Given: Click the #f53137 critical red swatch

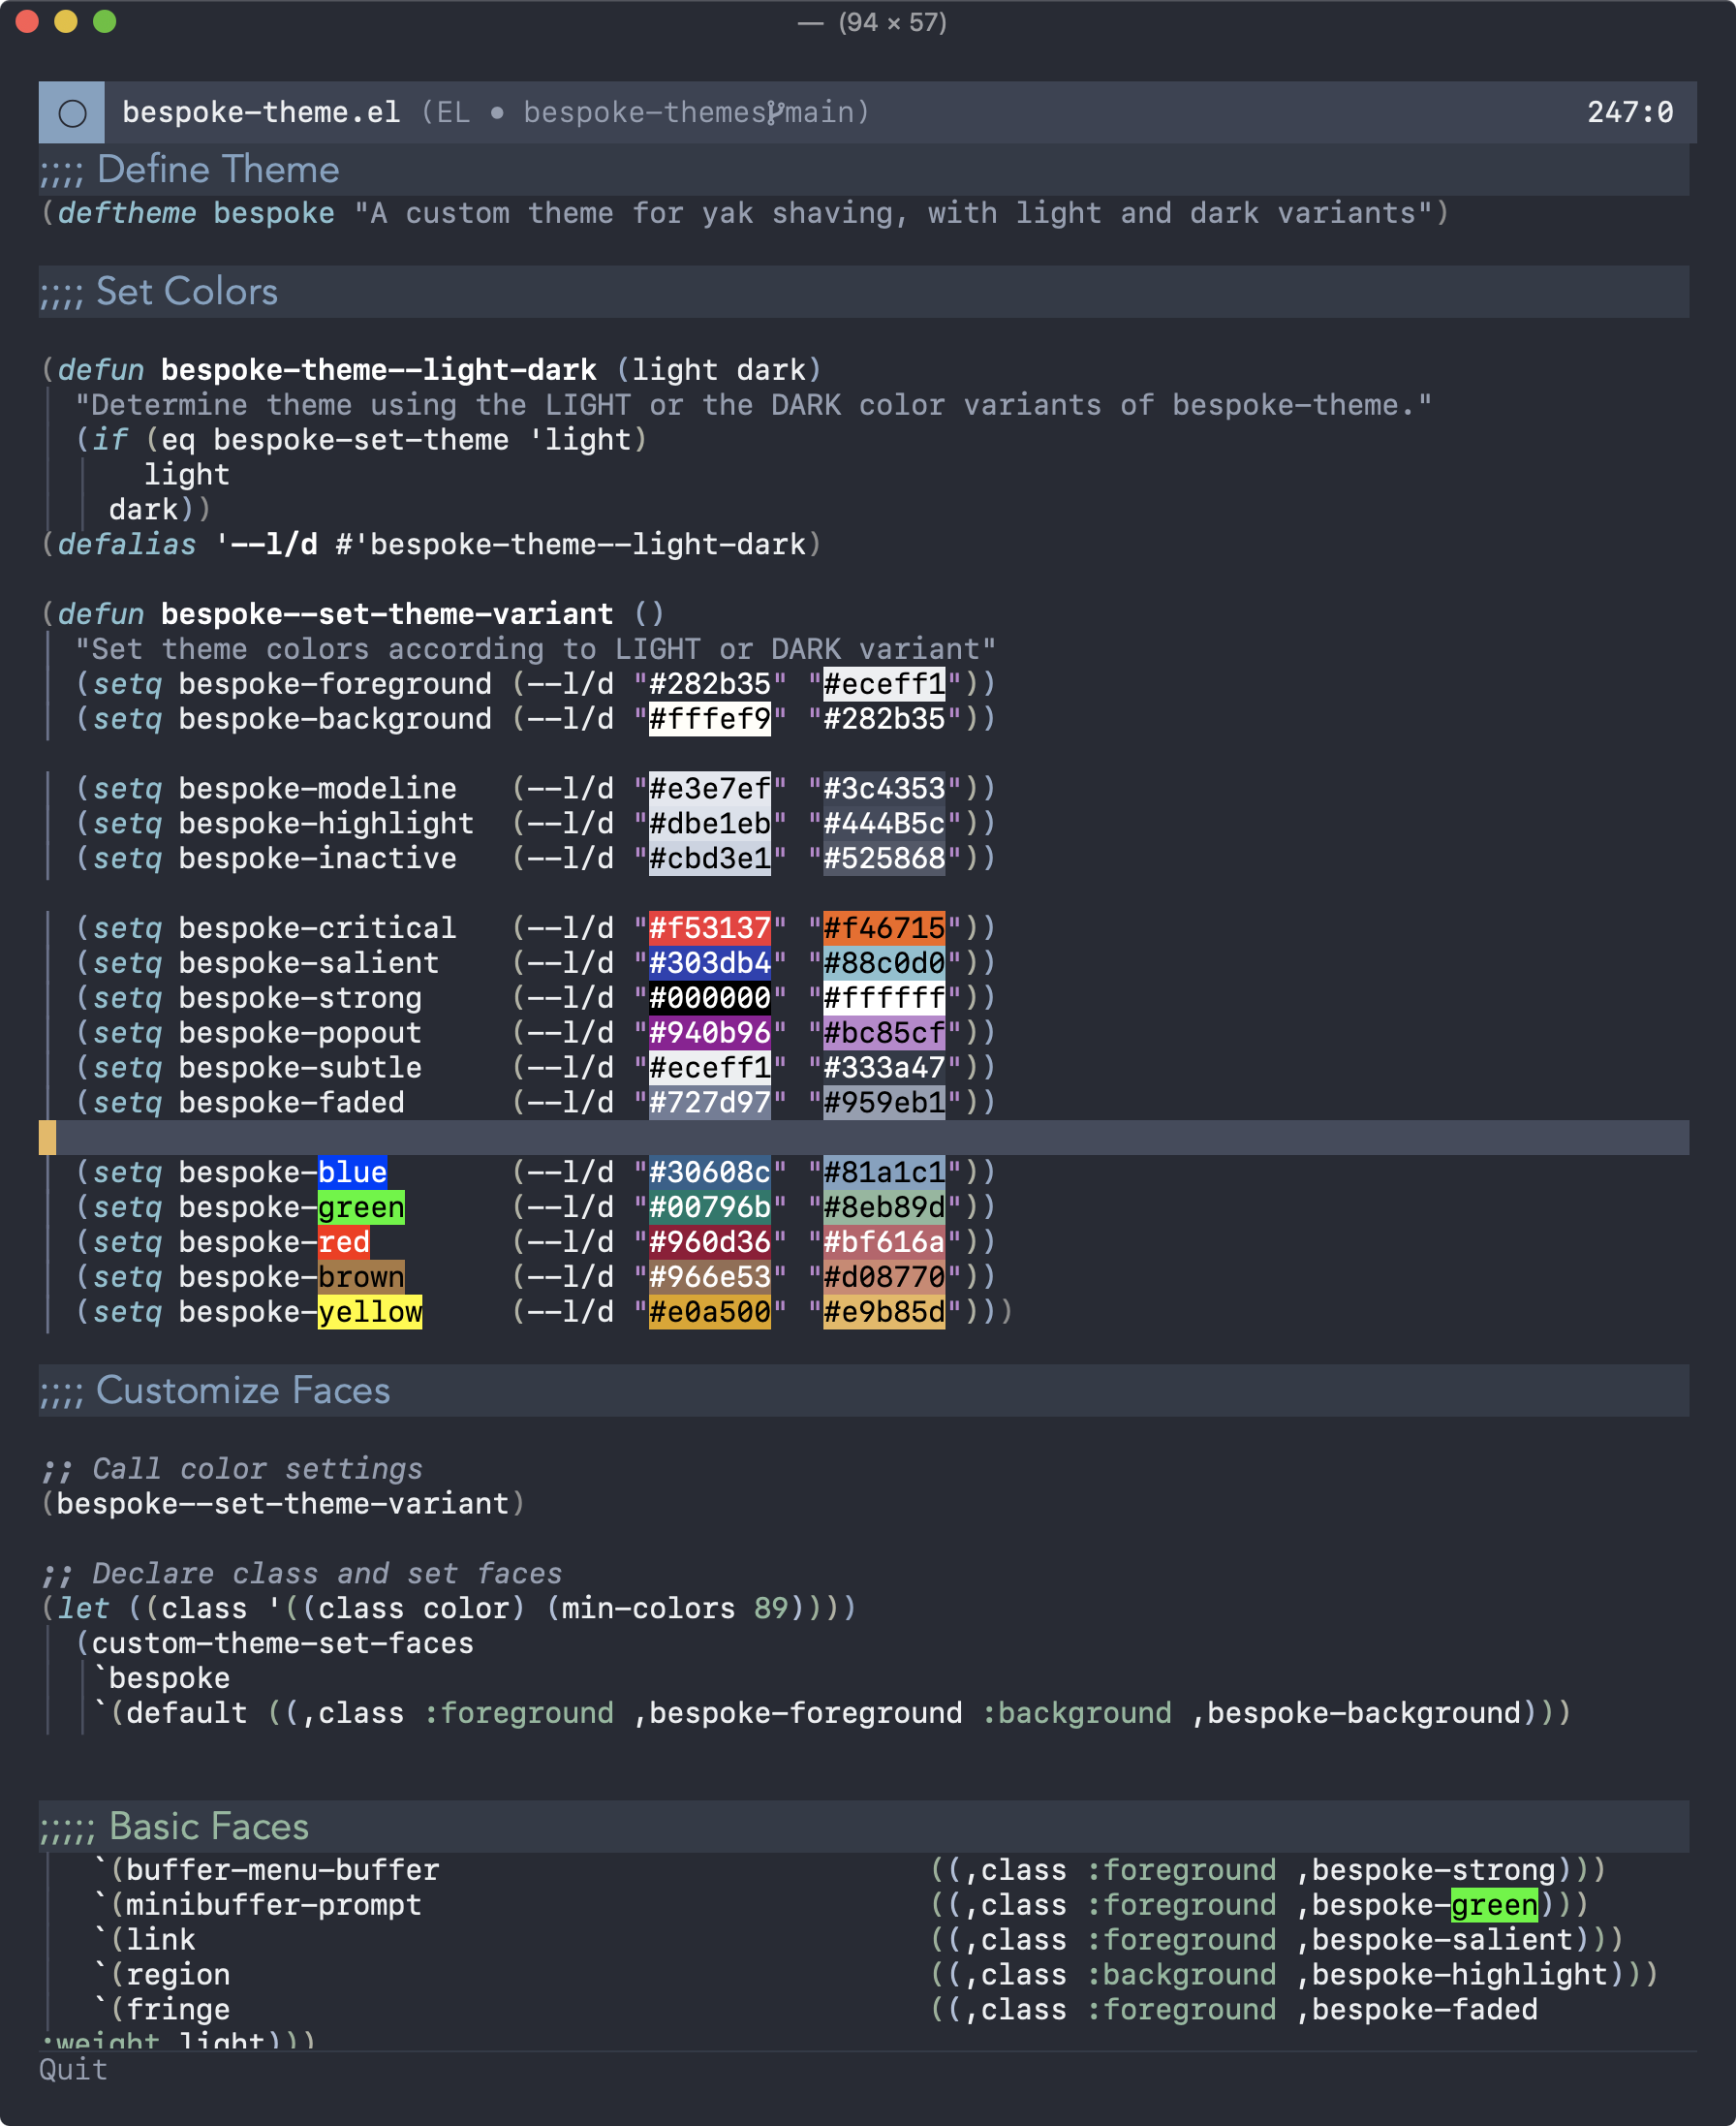Looking at the screenshot, I should click(710, 928).
